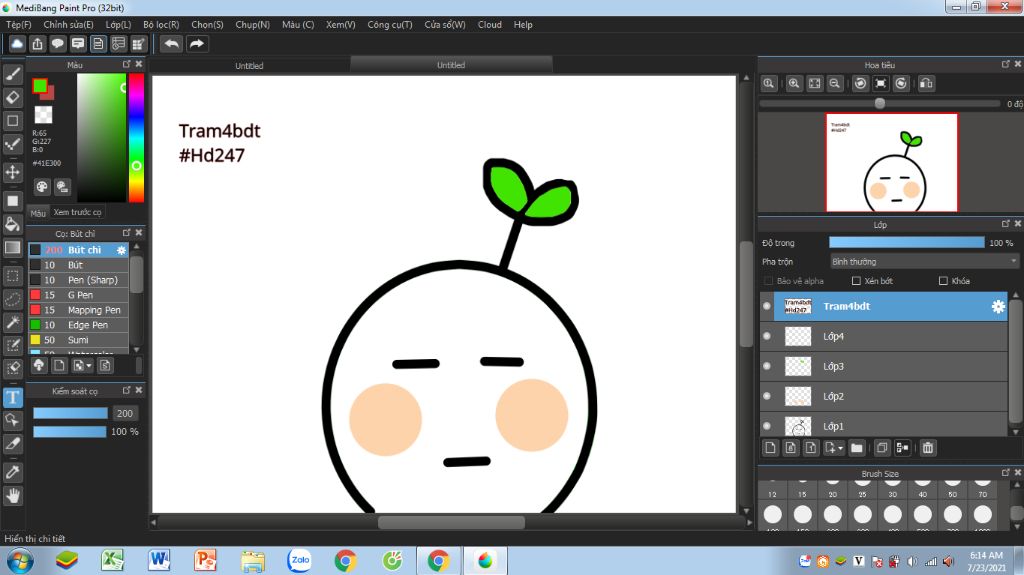Open PowerPoint from the taskbar

tap(205, 560)
